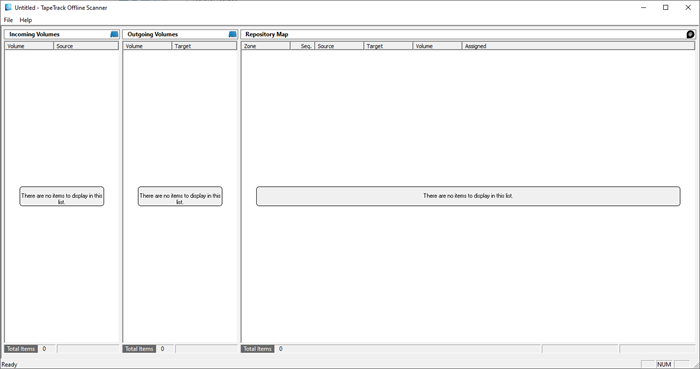700x369 pixels.
Task: Click Total Items label under Repository Map
Action: 258,349
